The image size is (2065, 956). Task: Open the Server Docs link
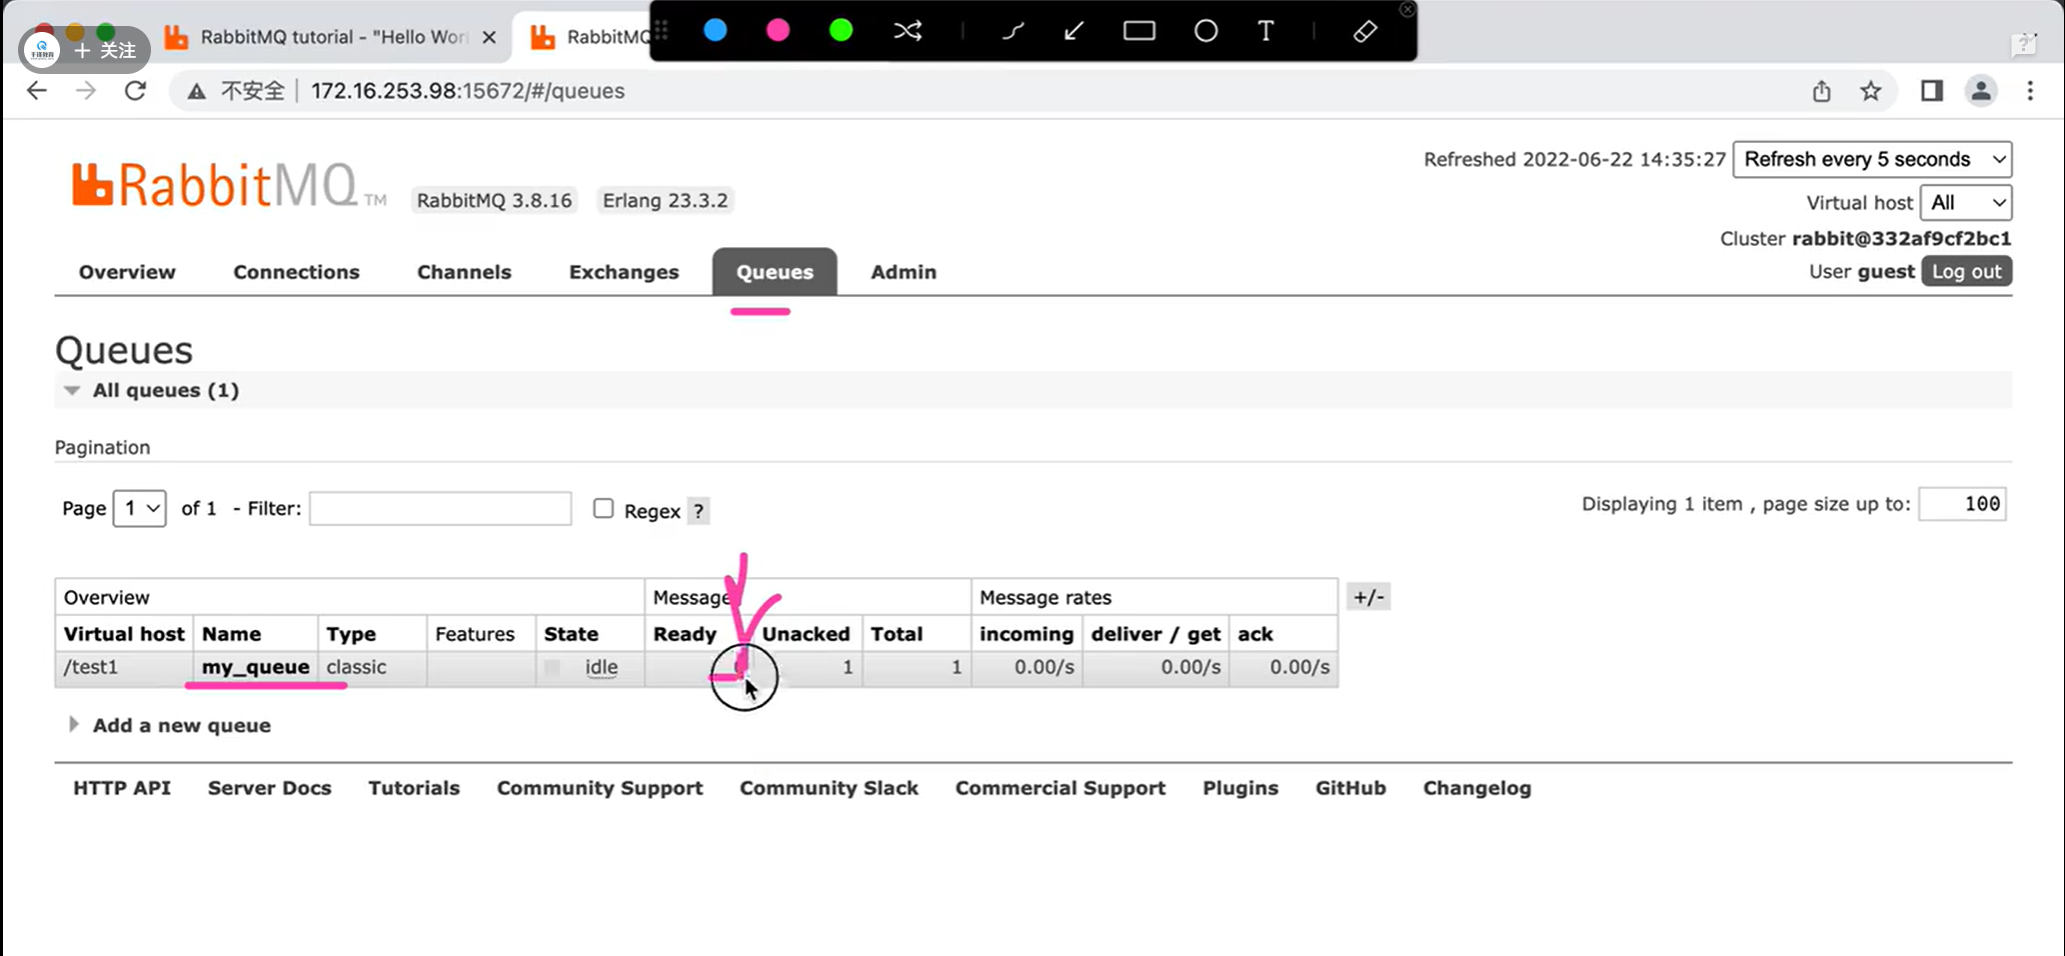[270, 788]
